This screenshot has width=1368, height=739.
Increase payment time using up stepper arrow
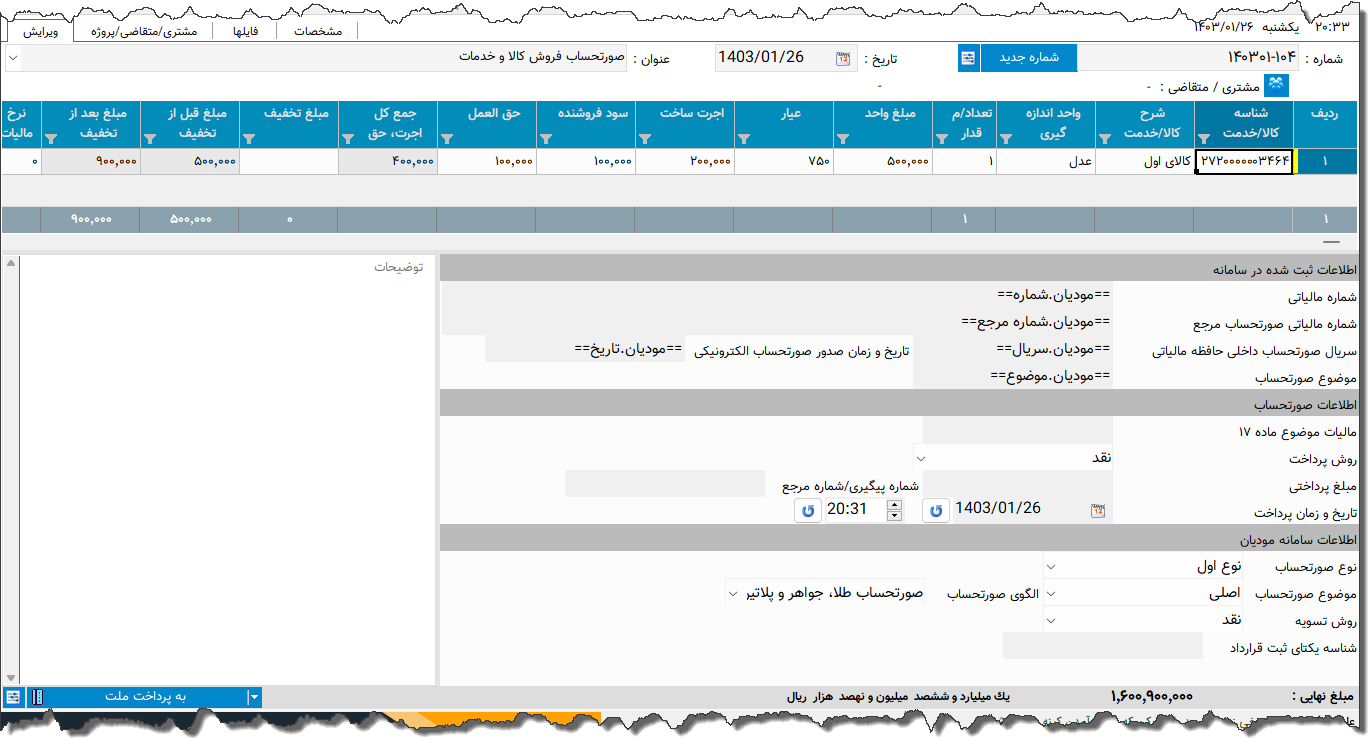point(894,504)
